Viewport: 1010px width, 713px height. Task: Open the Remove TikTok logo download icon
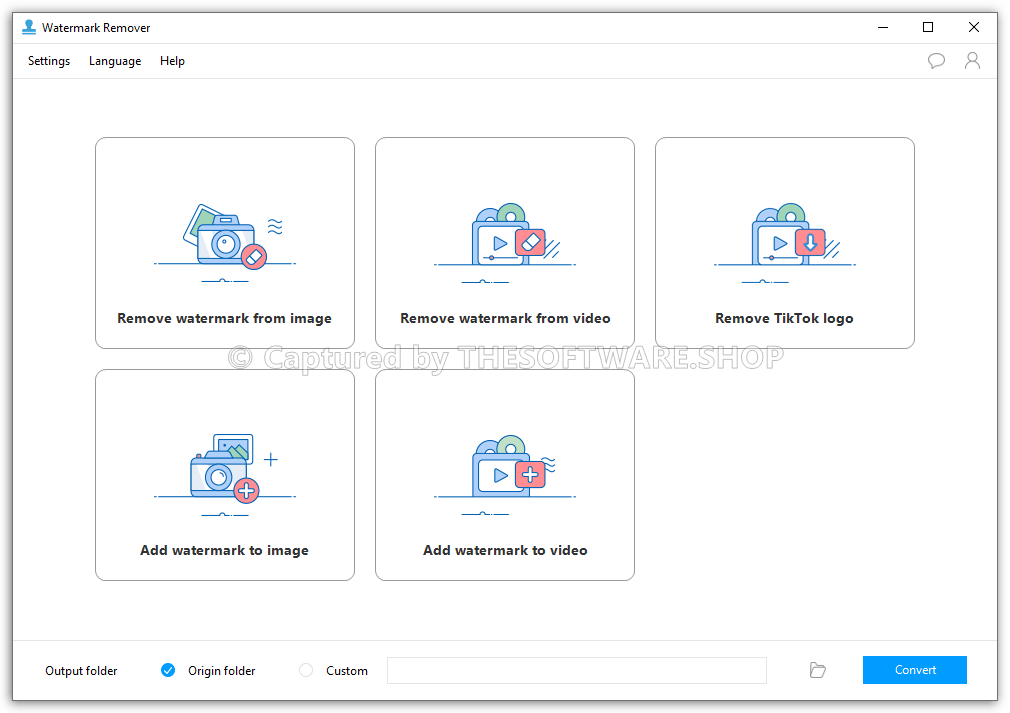click(810, 243)
